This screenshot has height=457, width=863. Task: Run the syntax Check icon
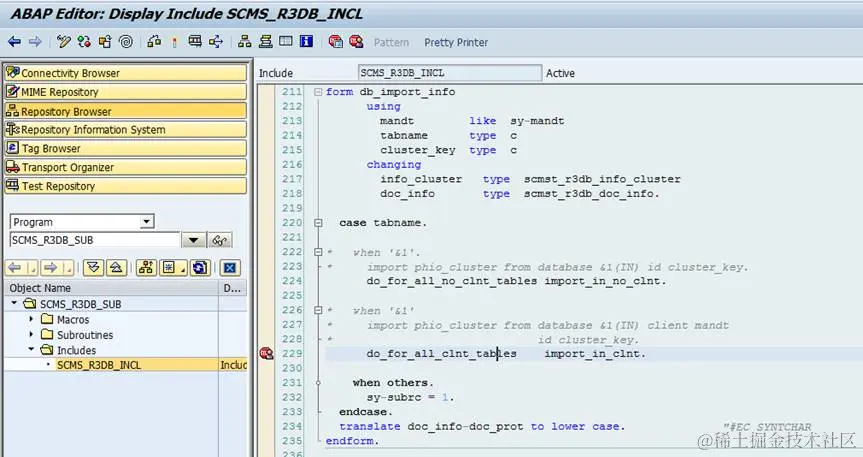(155, 42)
